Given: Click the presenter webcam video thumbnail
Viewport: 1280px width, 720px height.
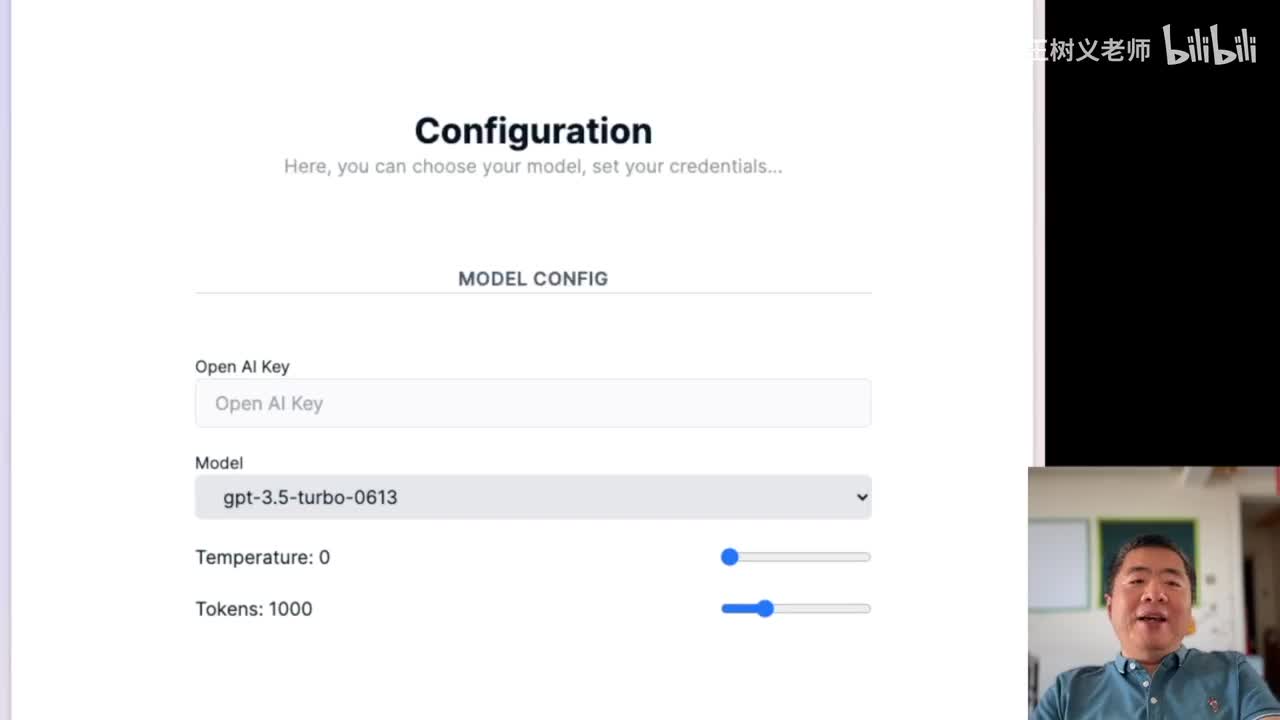Looking at the screenshot, I should point(1154,593).
